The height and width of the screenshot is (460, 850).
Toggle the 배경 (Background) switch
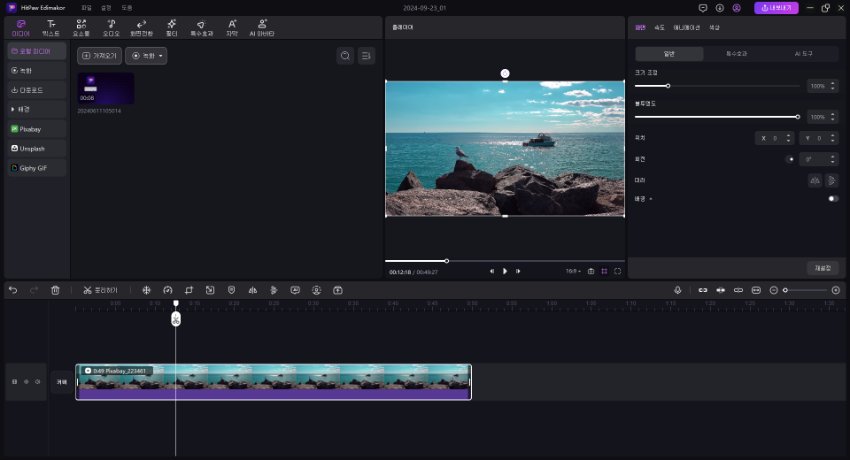pos(832,199)
